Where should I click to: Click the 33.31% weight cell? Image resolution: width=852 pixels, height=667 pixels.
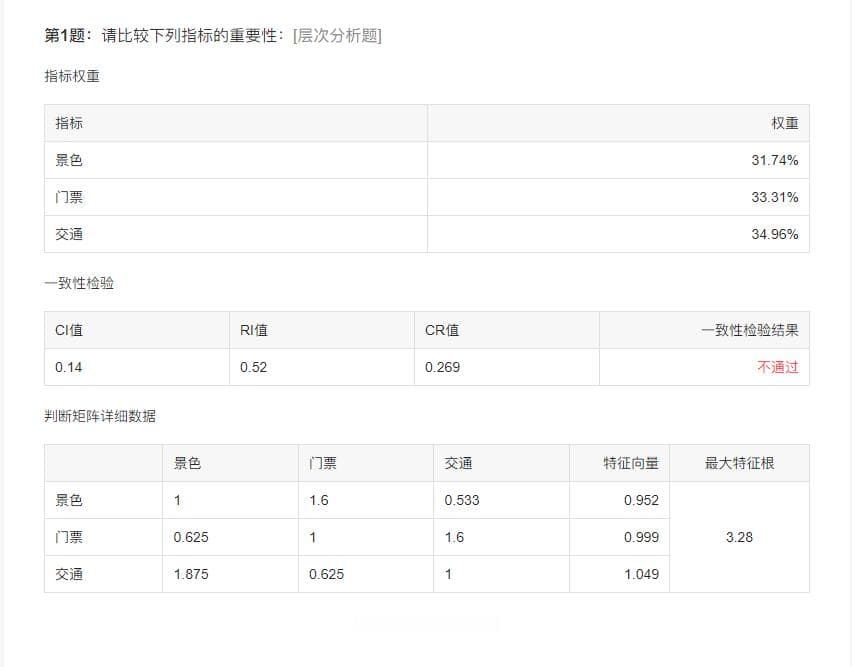[x=774, y=197]
